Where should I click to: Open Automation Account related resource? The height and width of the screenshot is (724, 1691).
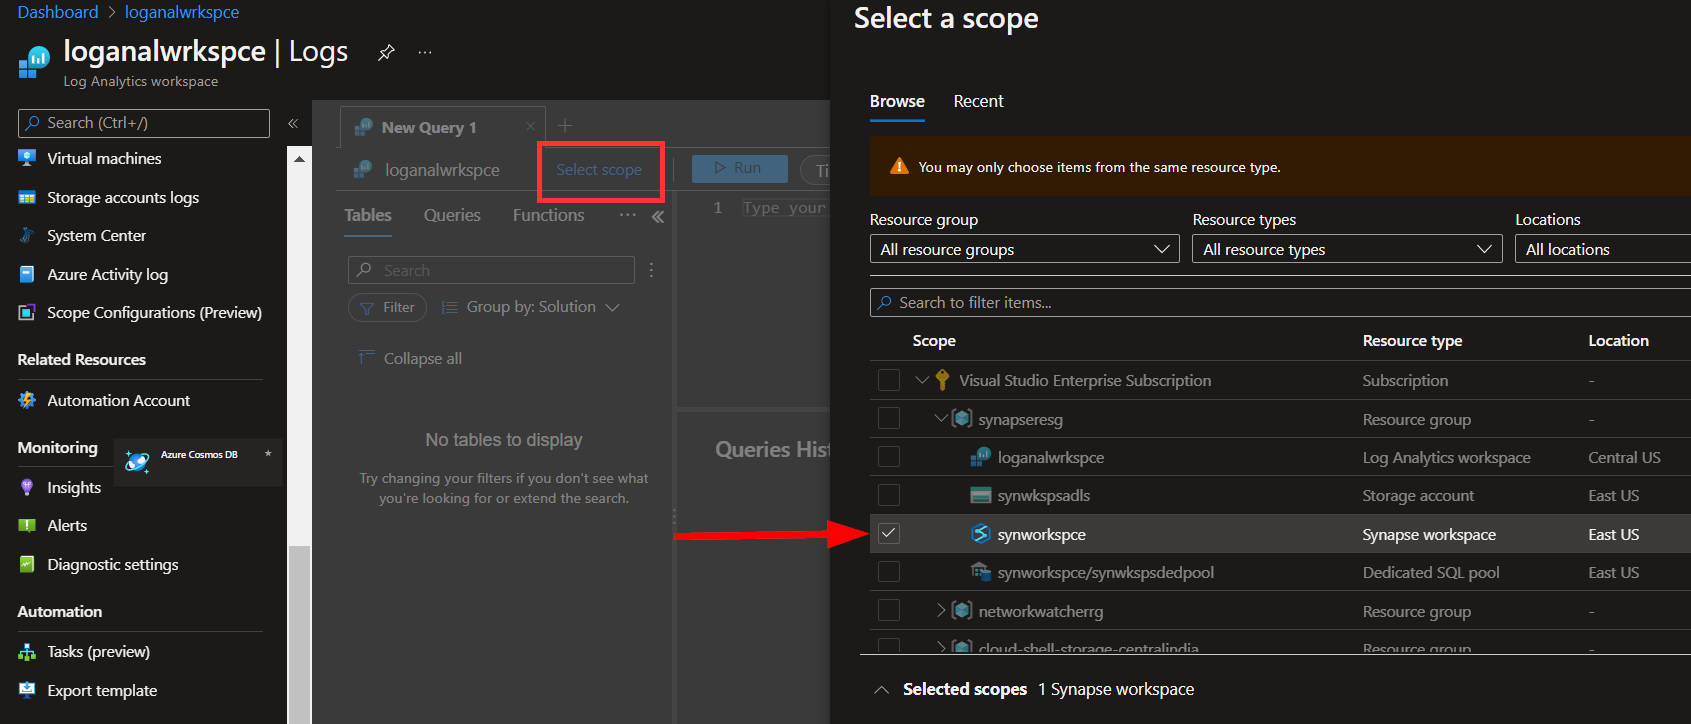118,400
